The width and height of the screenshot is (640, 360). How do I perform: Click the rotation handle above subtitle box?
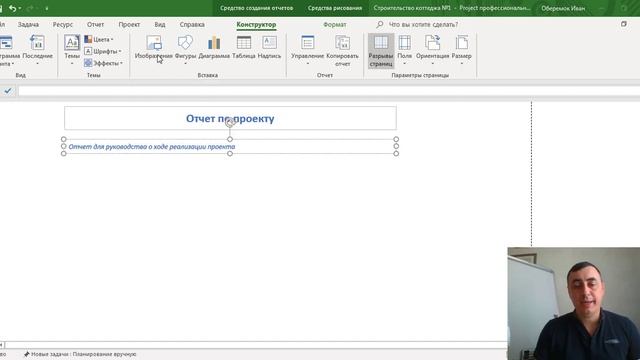[x=230, y=122]
